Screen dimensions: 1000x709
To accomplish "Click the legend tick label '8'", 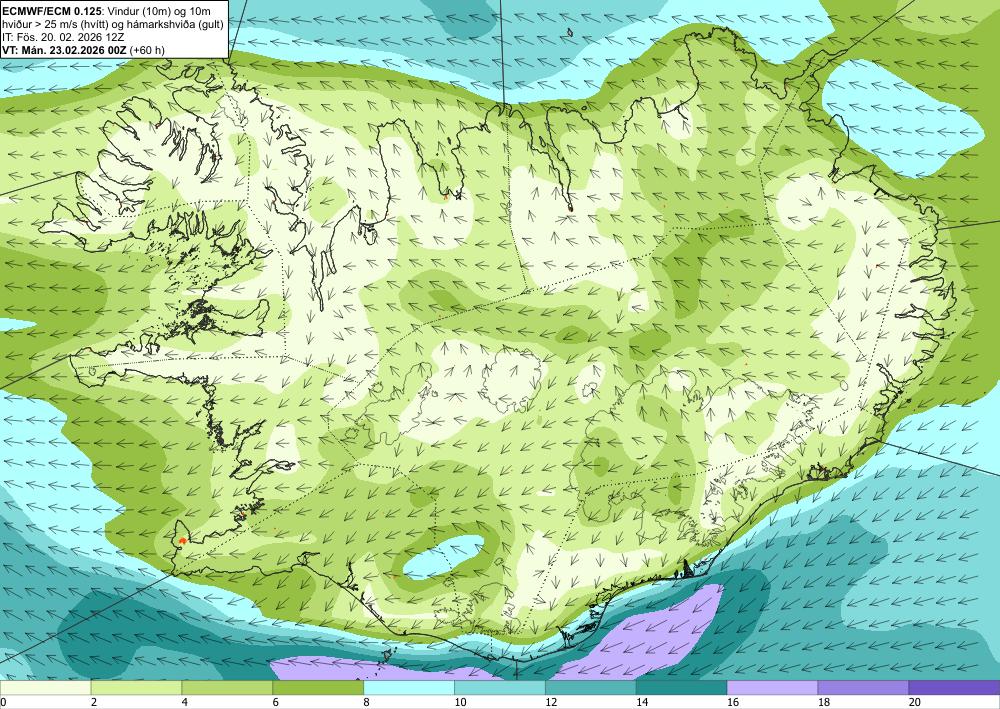I will [366, 702].
